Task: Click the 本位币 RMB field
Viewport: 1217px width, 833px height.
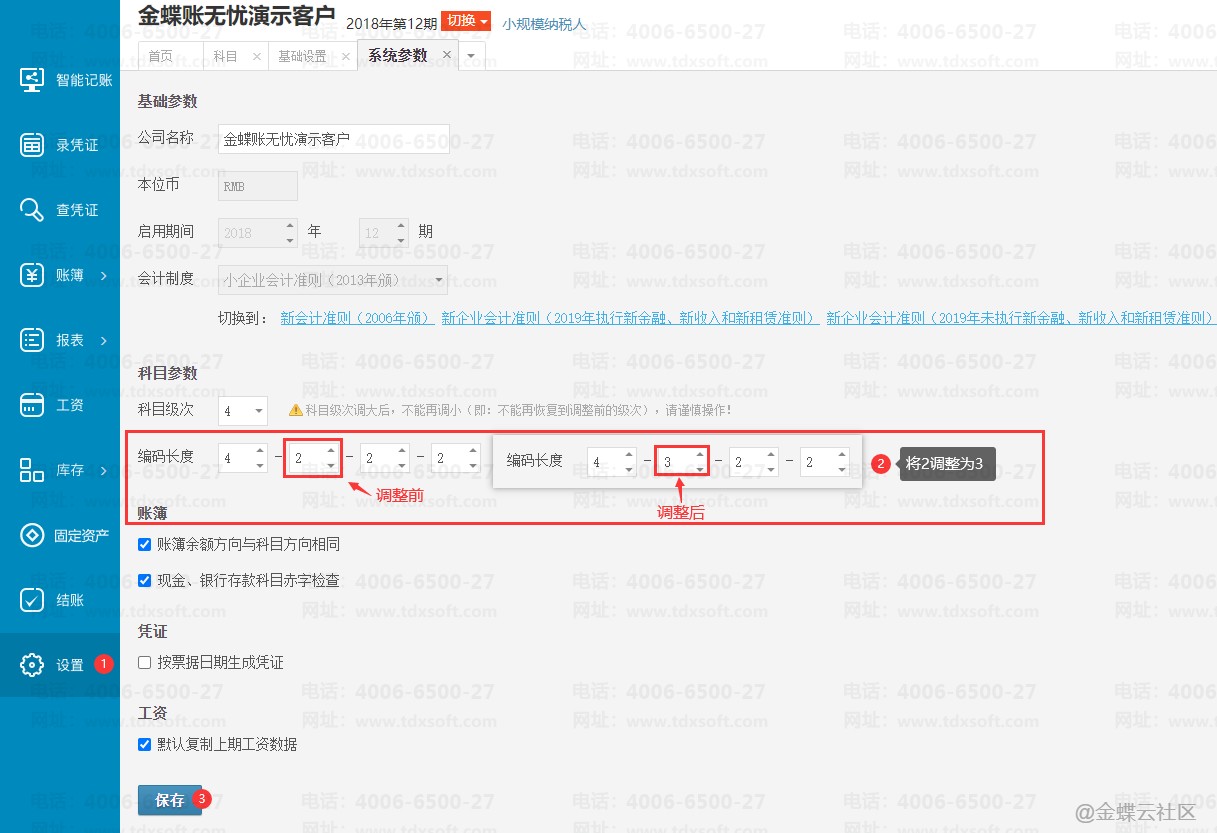Action: [x=258, y=186]
